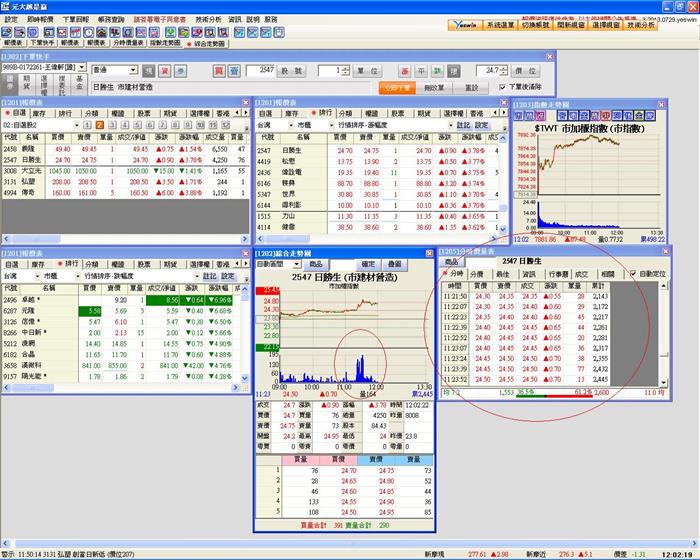
Task: Click the clock icon in main toolbar
Action: tap(88, 32)
